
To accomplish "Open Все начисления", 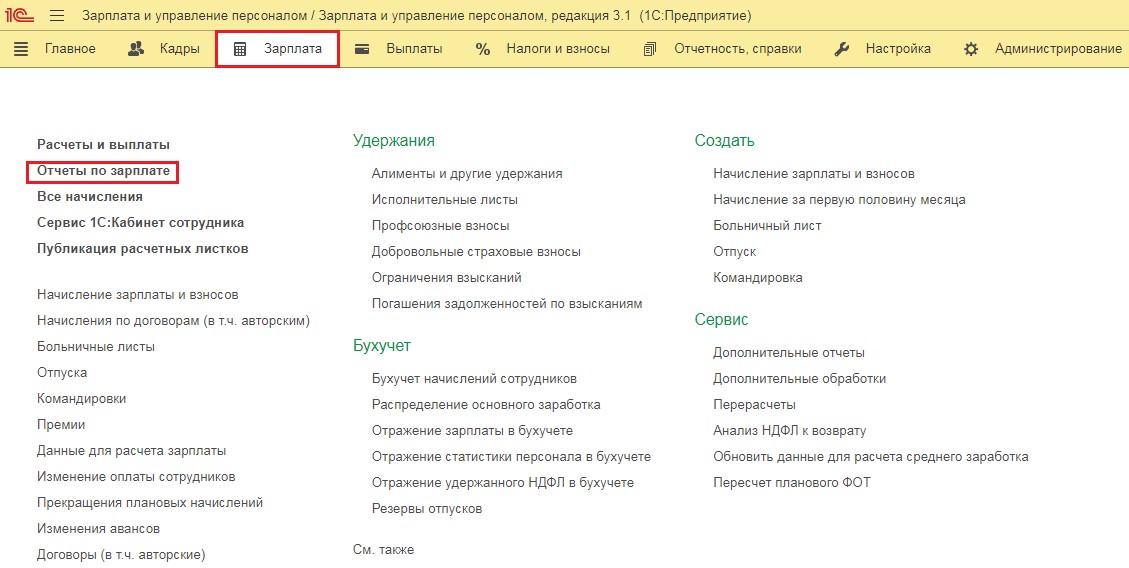I will pyautogui.click(x=90, y=197).
